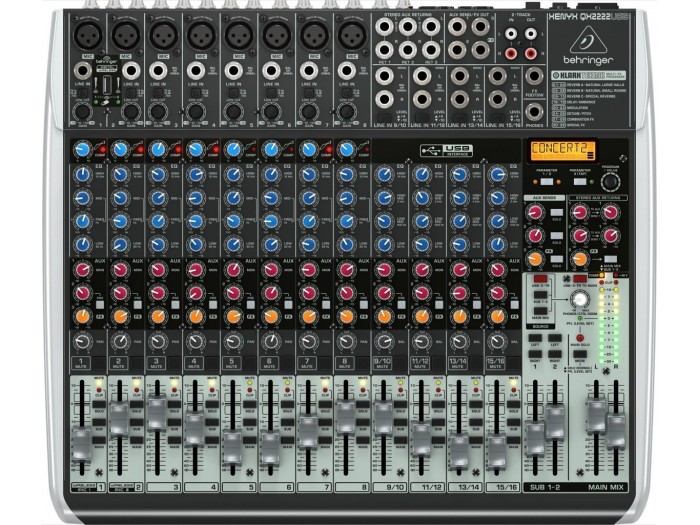Toggle the channel 1 PRE button
700x525 pixels.
click(100, 305)
